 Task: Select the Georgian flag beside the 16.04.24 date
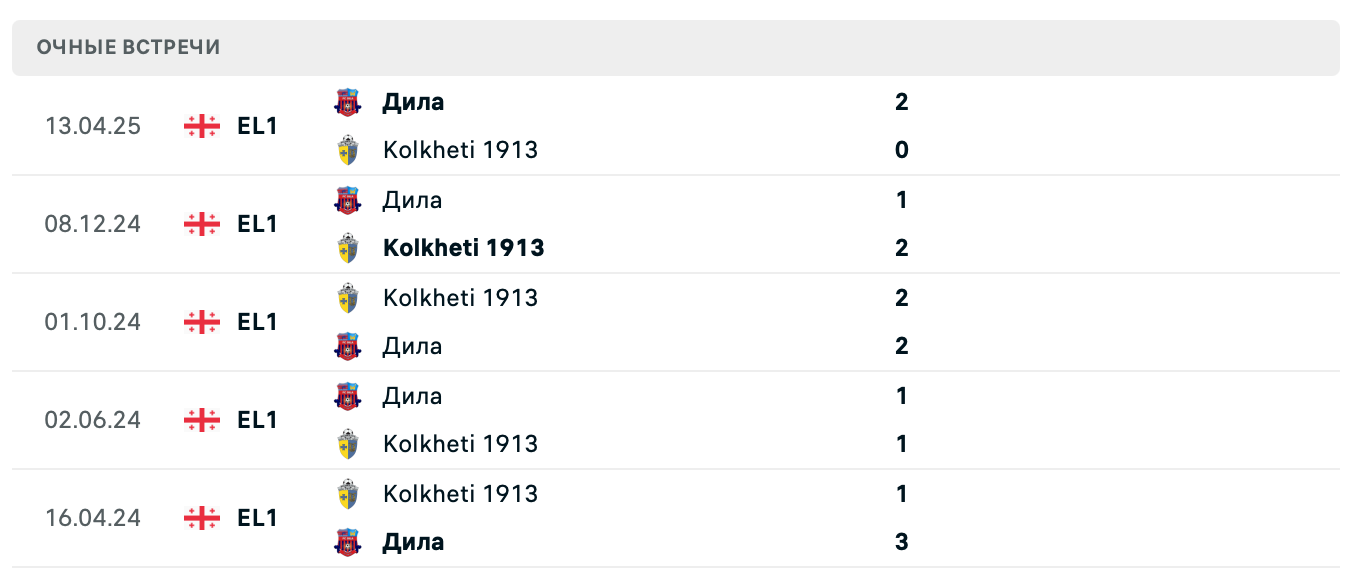coord(200,518)
